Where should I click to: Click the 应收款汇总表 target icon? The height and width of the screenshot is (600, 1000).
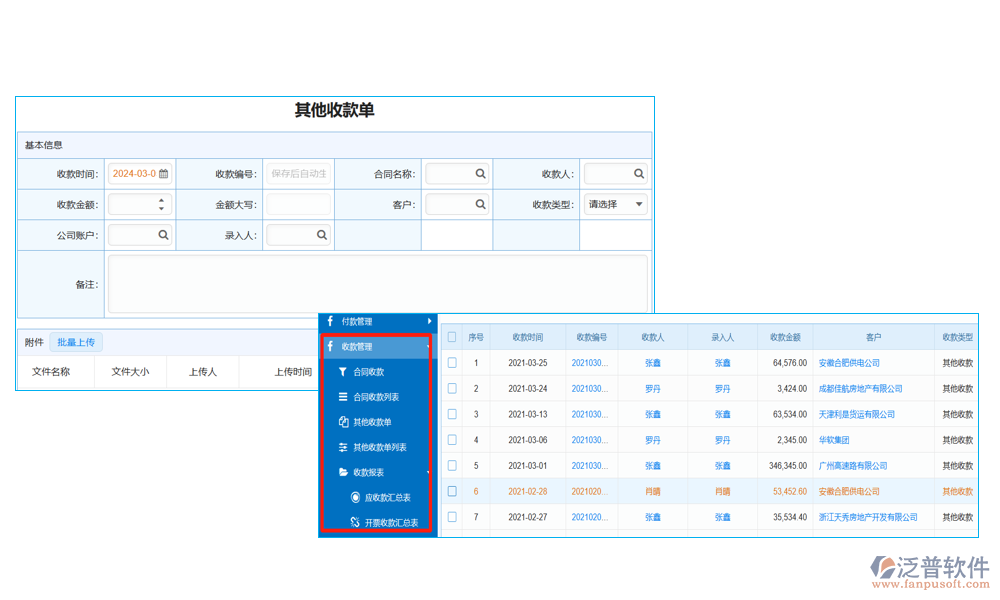pyautogui.click(x=355, y=496)
